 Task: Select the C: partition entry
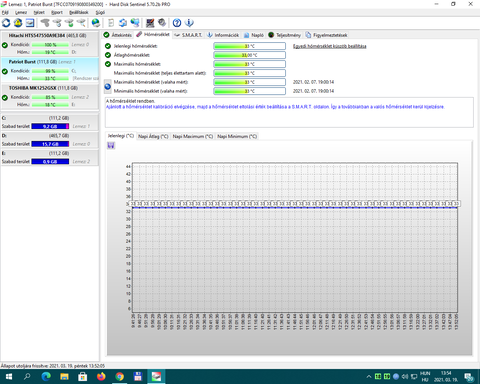[x=50, y=122]
